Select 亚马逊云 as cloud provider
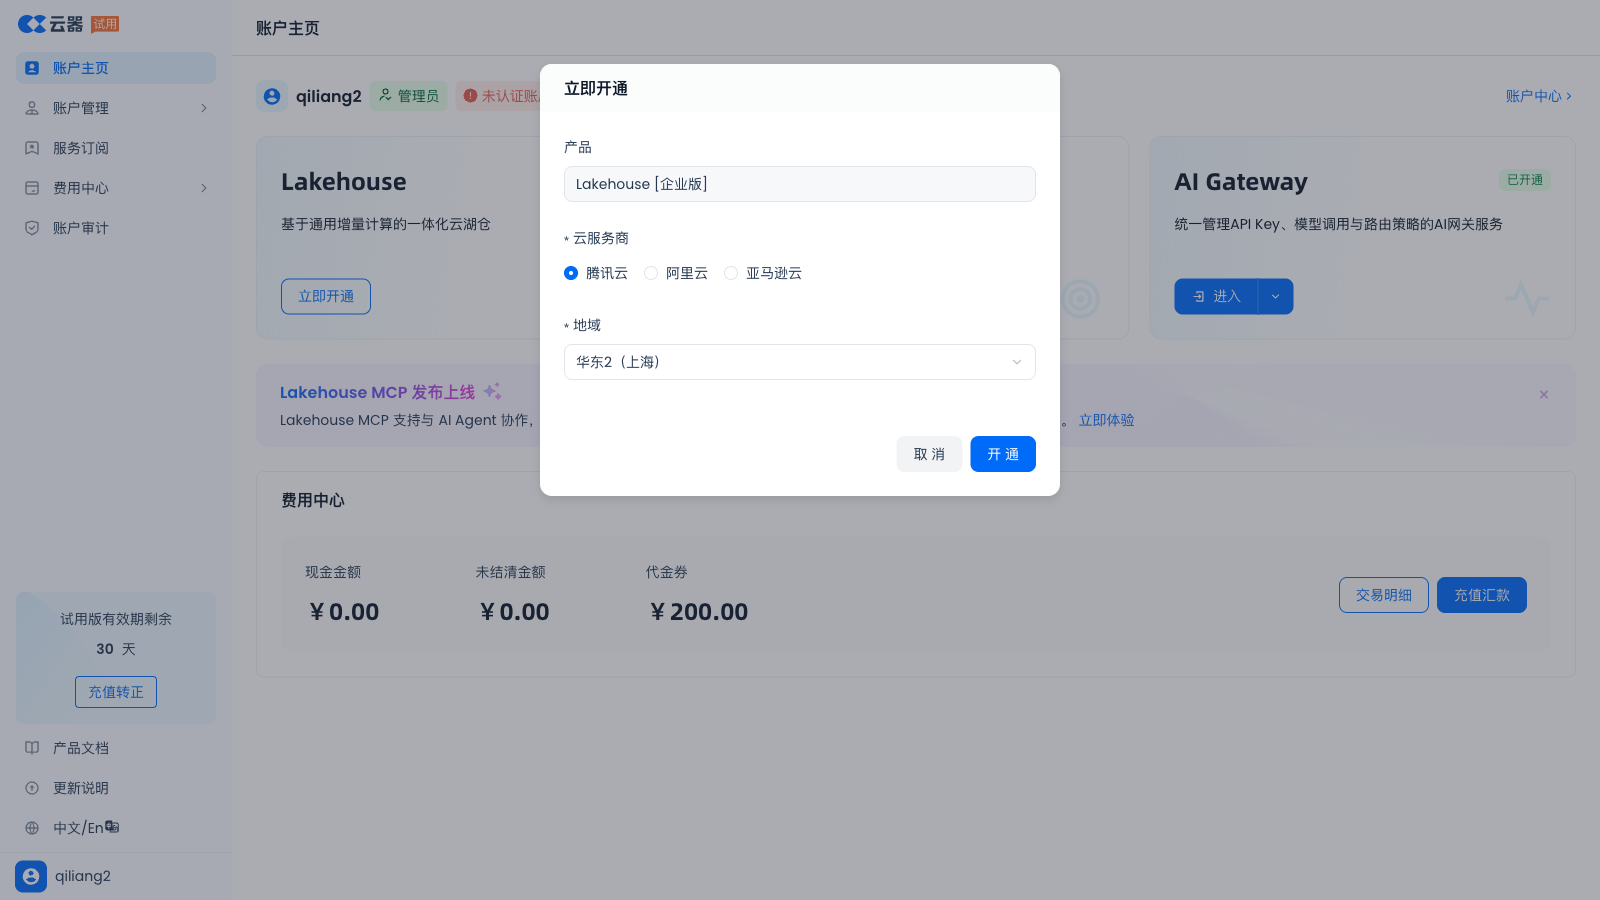 click(x=731, y=273)
